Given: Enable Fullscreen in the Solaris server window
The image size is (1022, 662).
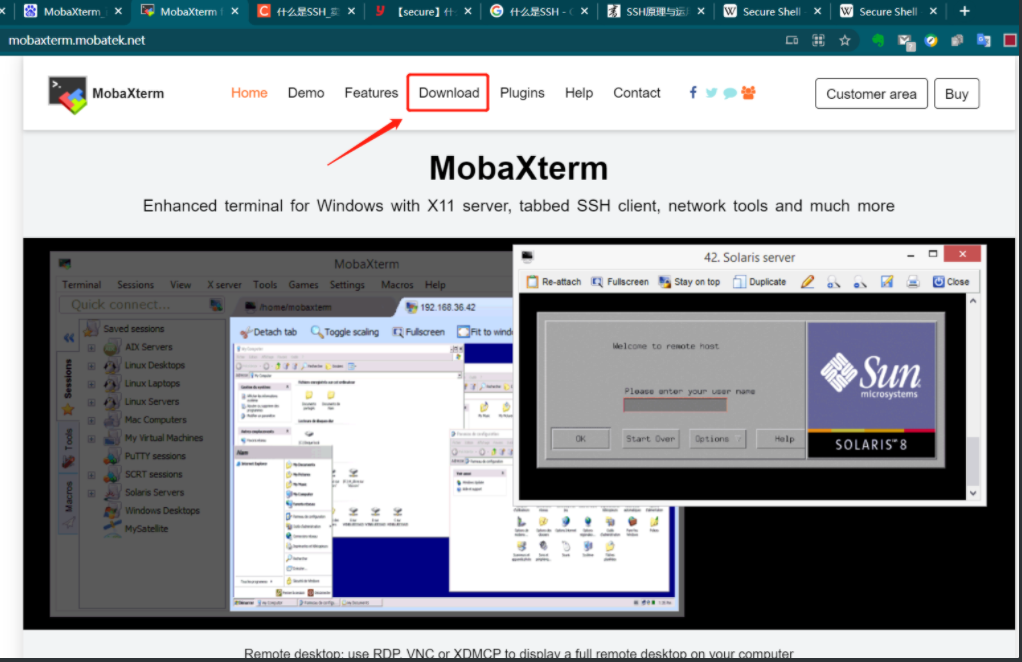Looking at the screenshot, I should 620,281.
